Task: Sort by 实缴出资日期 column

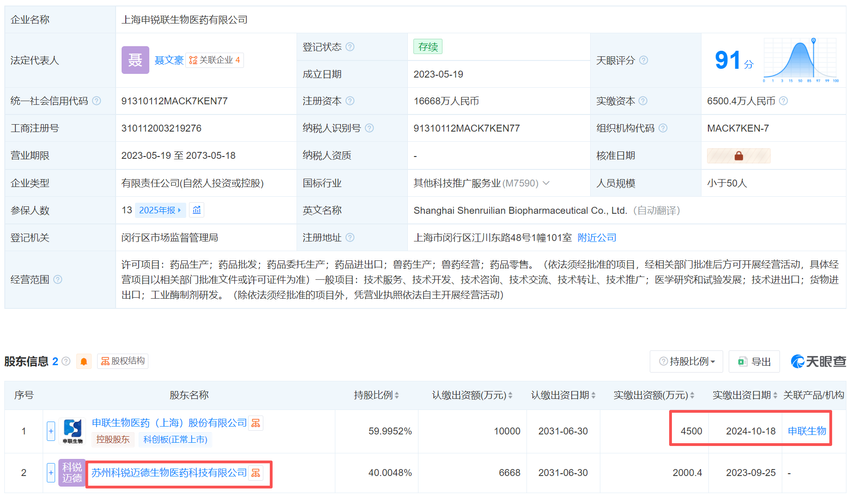Action: tap(745, 395)
